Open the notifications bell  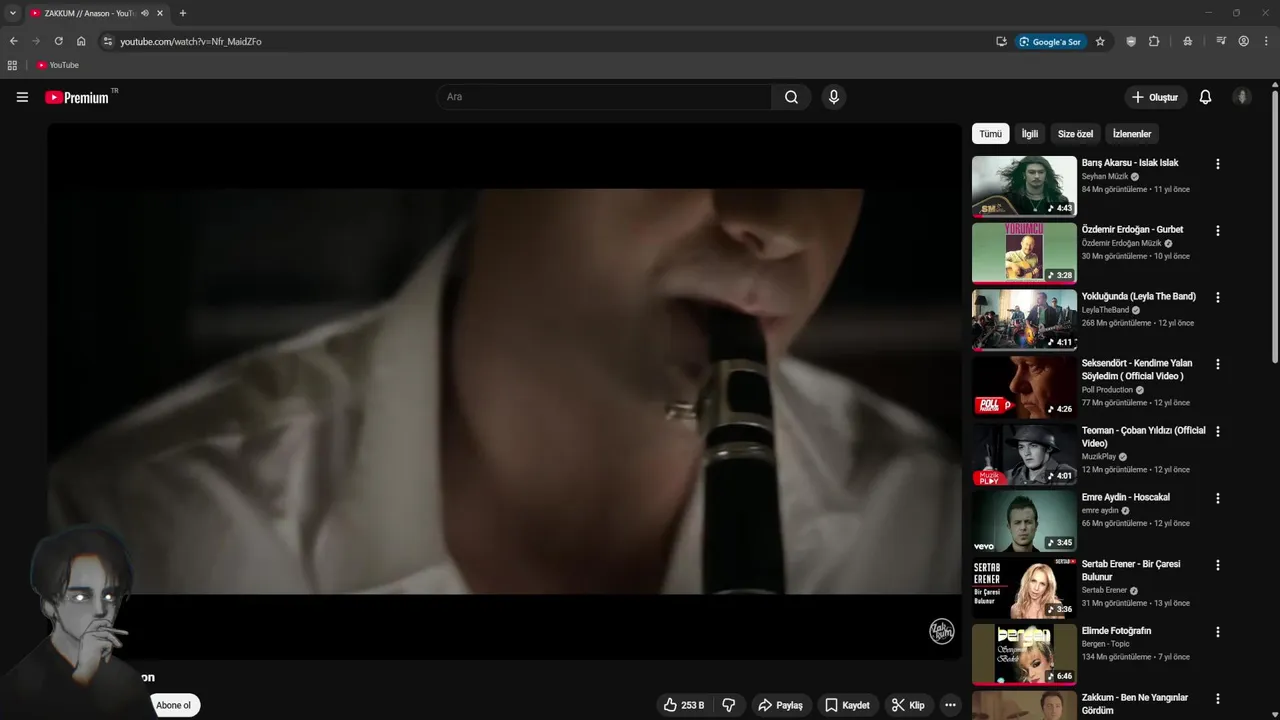(x=1205, y=97)
